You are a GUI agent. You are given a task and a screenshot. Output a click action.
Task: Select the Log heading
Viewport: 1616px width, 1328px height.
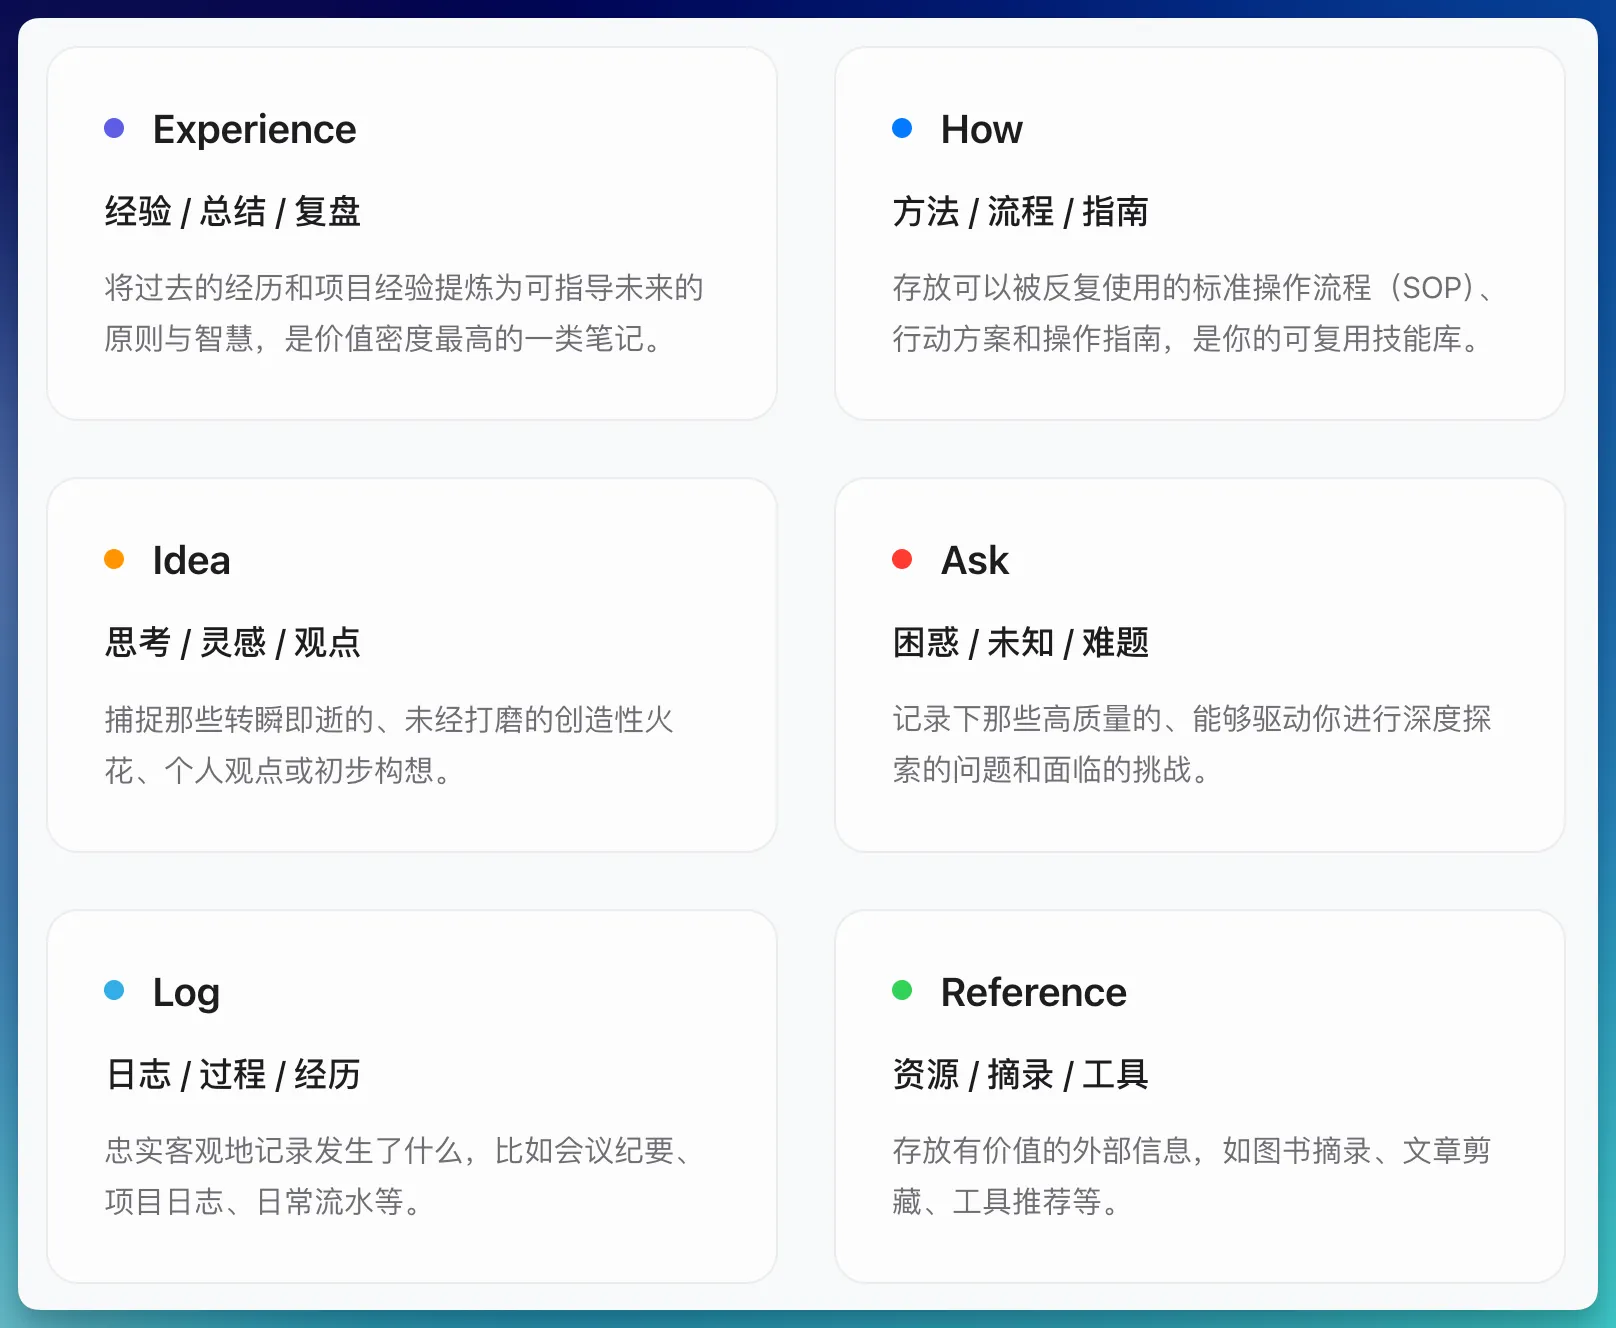tap(186, 993)
